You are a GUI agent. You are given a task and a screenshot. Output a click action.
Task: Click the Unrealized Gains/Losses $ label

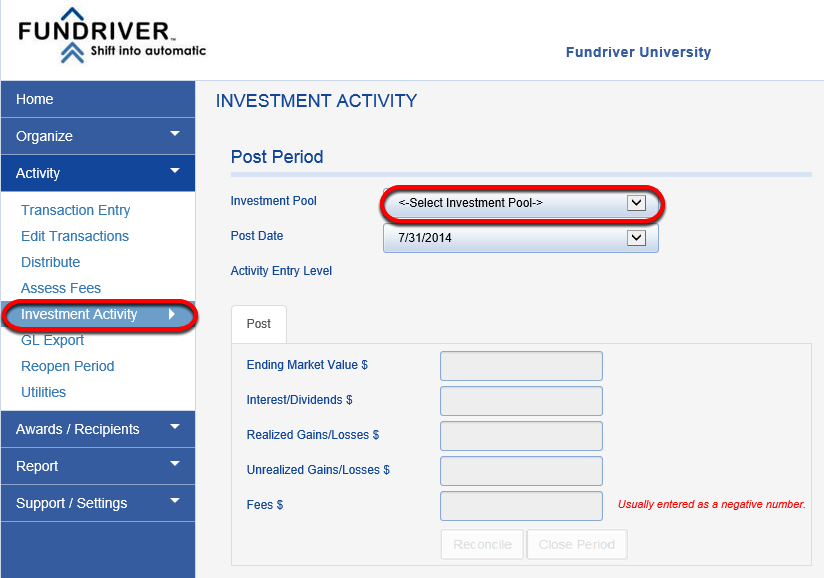coord(318,470)
